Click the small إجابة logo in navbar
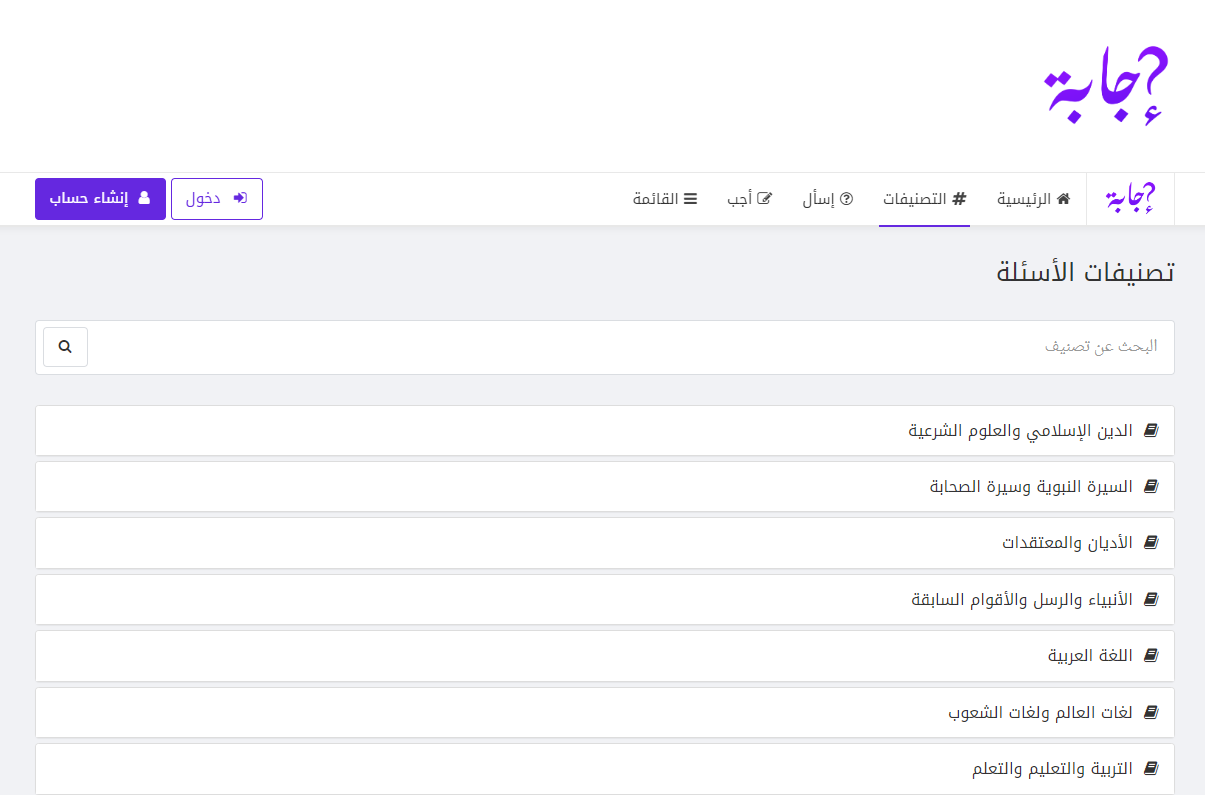Screen dimensions: 1205x795 pyautogui.click(x=1130, y=199)
